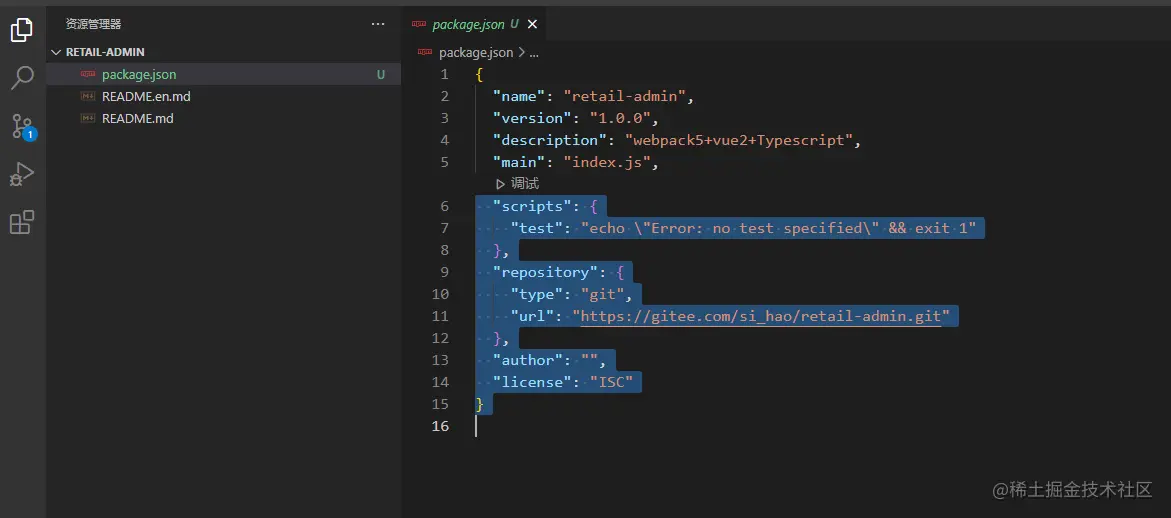This screenshot has width=1171, height=518.
Task: Click the 调试 debug code lens
Action: pyautogui.click(x=517, y=184)
